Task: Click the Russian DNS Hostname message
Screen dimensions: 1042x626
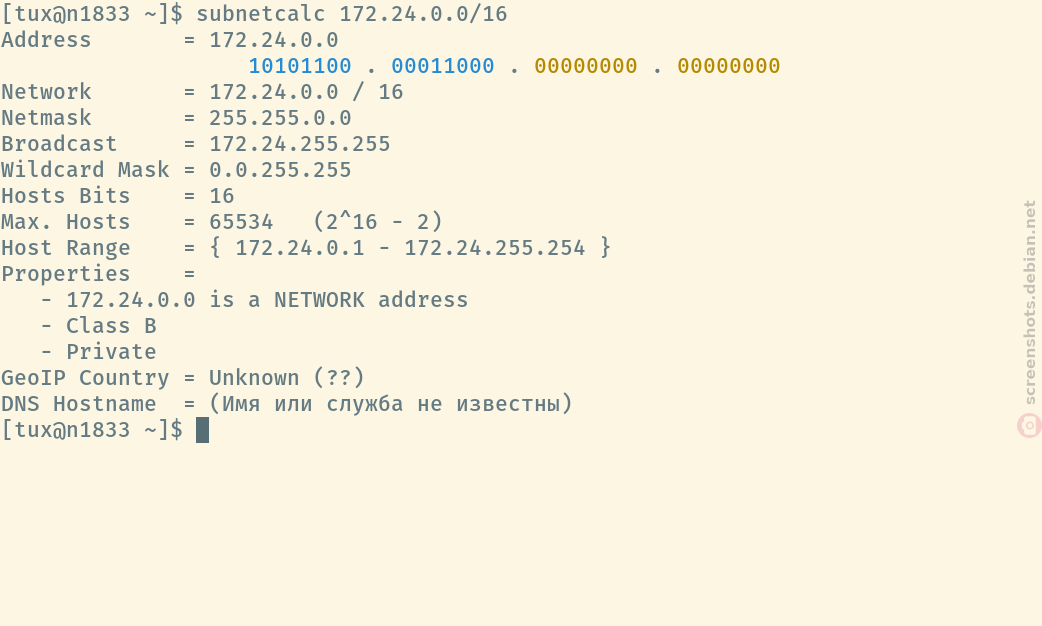Action: click(391, 403)
